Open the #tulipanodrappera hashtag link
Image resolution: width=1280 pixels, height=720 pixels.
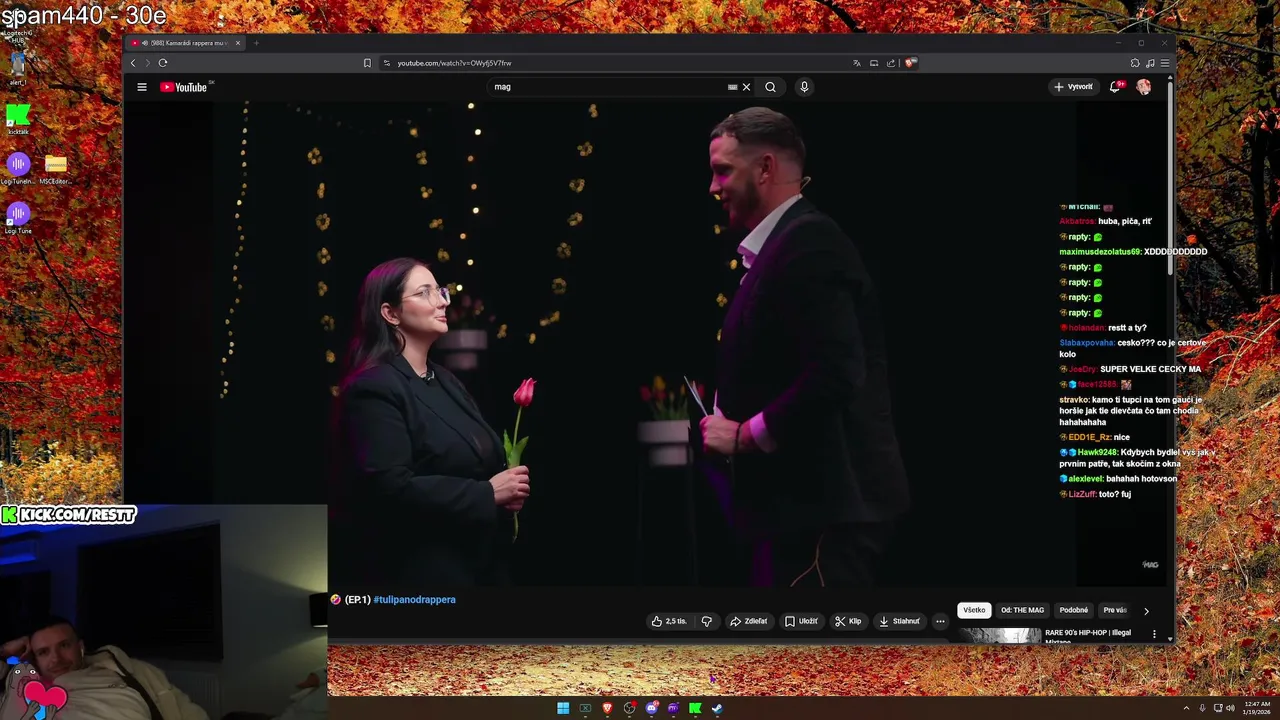[x=414, y=600]
